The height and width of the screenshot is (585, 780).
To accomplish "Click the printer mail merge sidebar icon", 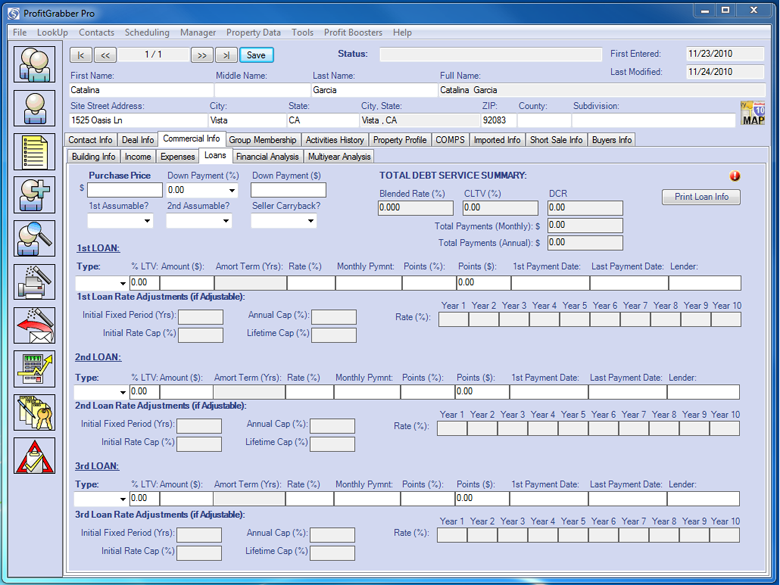I will click(34, 282).
